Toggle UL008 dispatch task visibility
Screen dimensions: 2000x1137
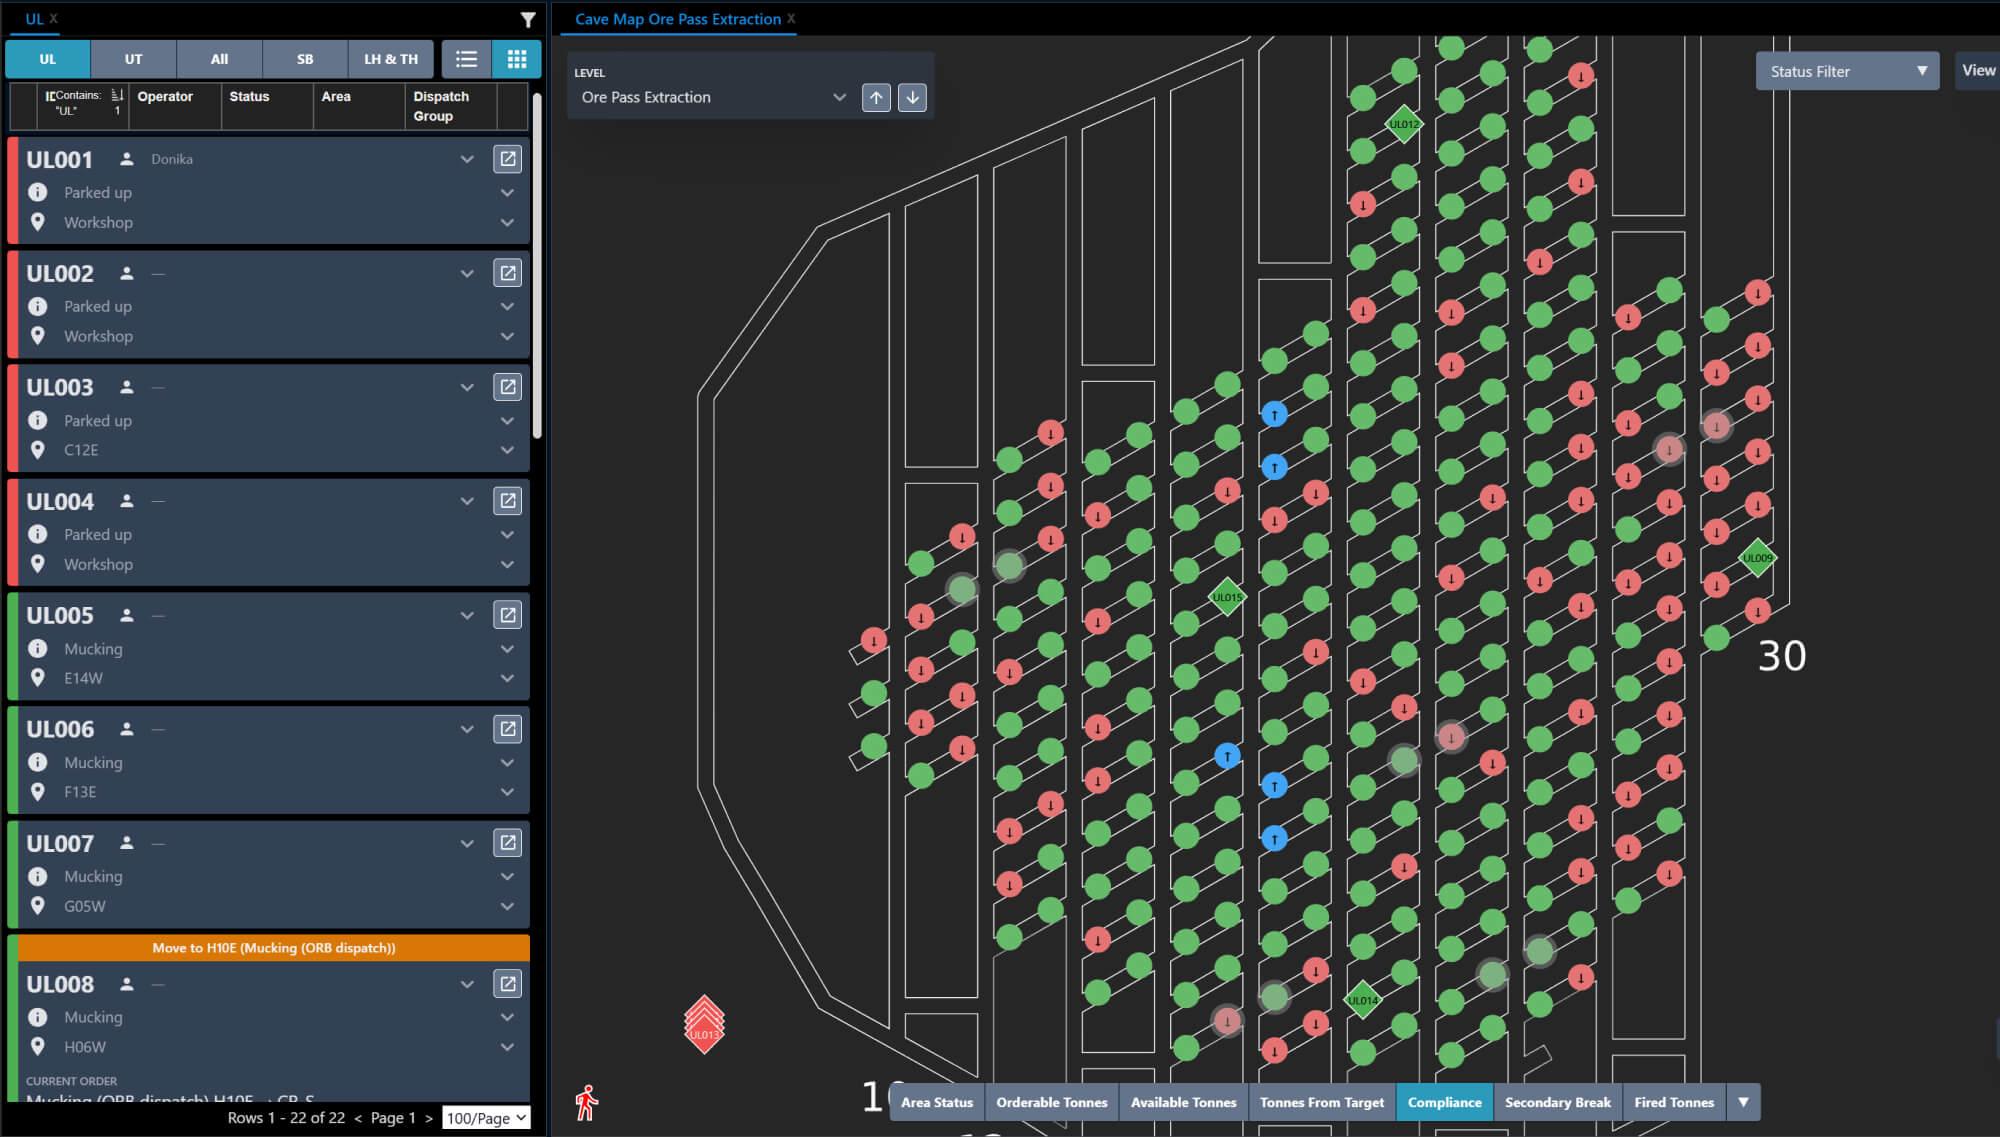(470, 983)
